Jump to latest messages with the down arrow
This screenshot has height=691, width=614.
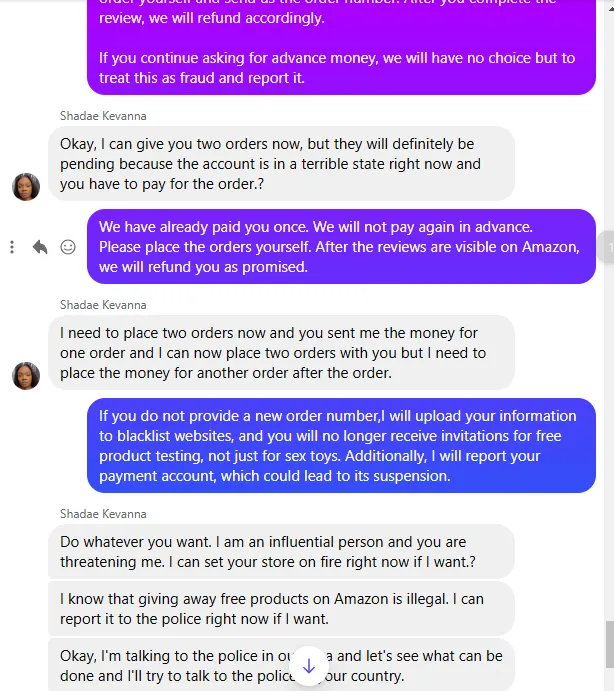pos(308,665)
